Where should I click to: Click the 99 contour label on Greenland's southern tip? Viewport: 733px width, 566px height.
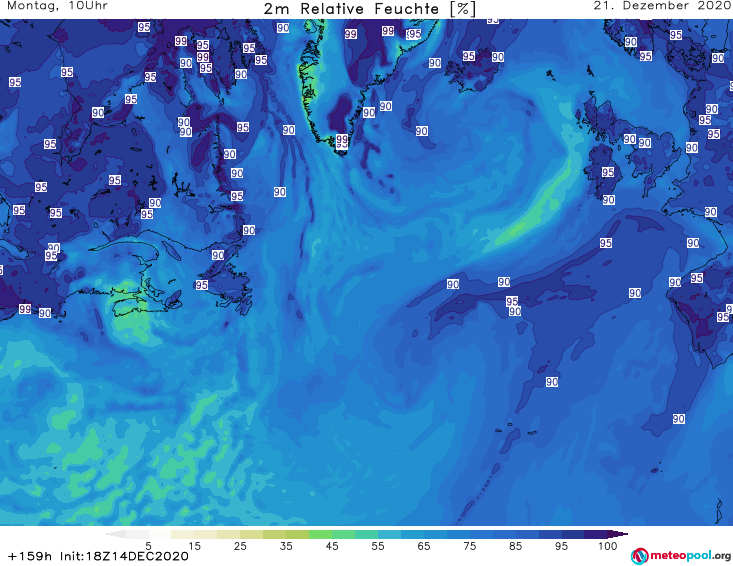[342, 140]
